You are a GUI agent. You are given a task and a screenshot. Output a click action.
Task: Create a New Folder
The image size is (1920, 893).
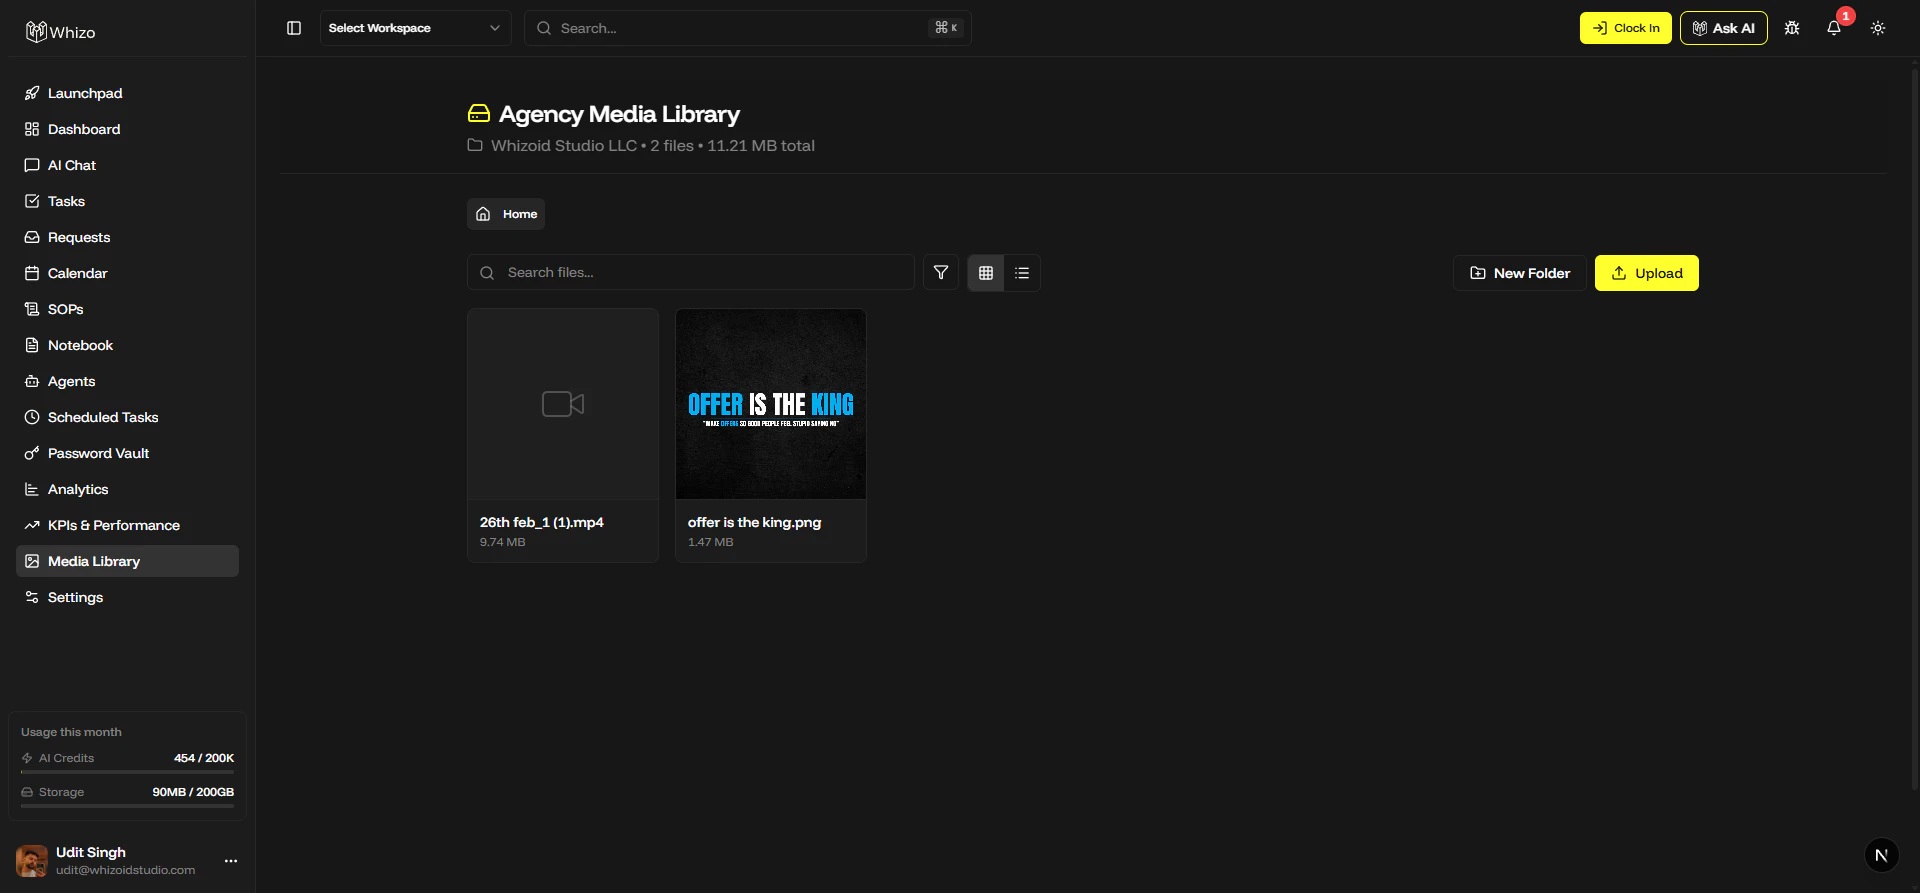1519,273
